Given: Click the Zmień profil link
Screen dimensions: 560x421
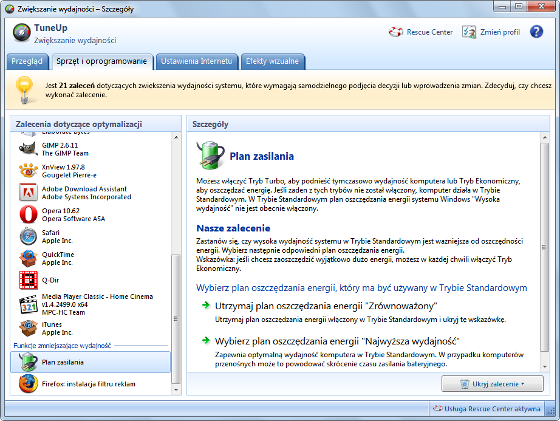Looking at the screenshot, I should point(500,32).
